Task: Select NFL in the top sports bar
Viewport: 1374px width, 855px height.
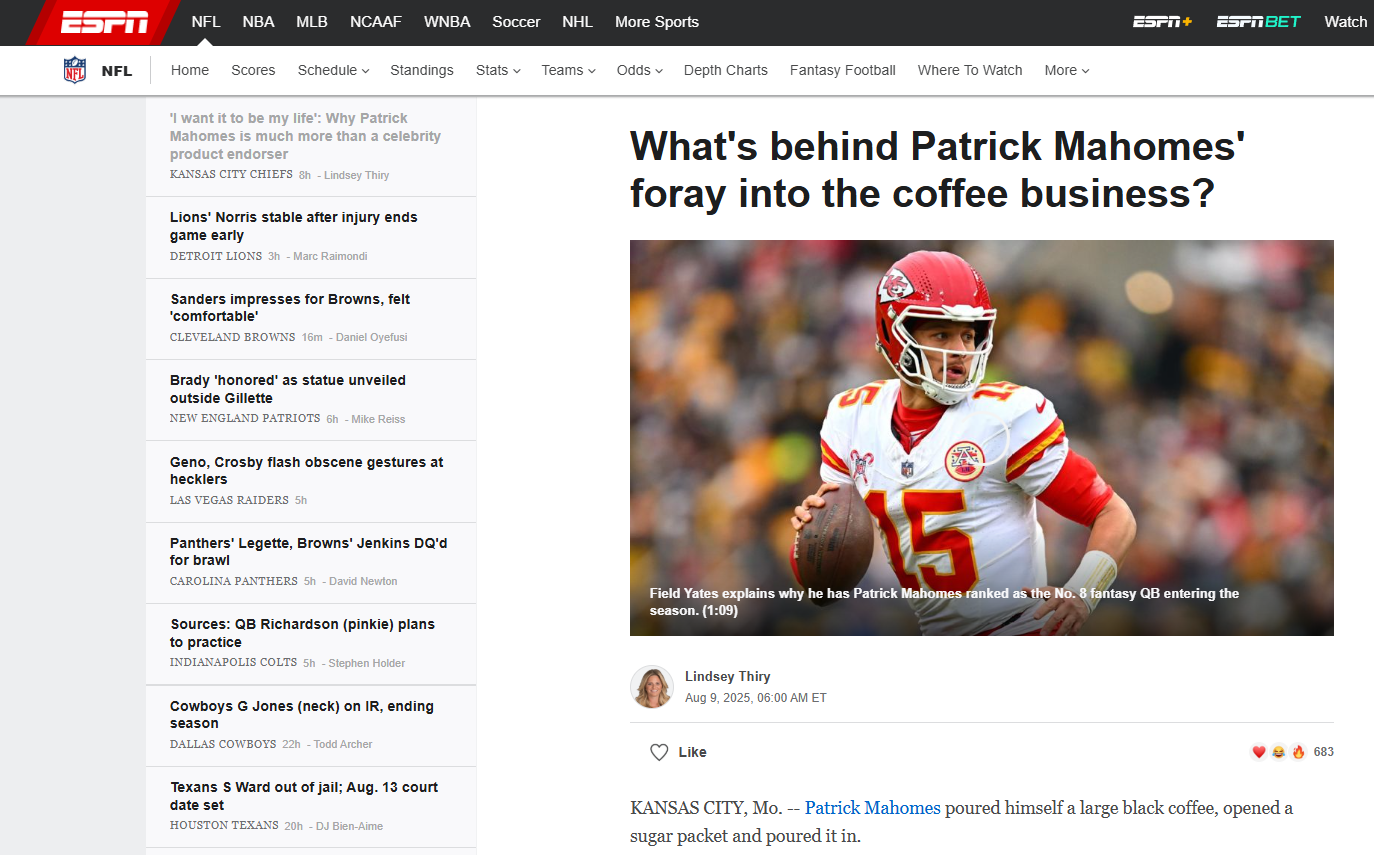Action: tap(206, 22)
